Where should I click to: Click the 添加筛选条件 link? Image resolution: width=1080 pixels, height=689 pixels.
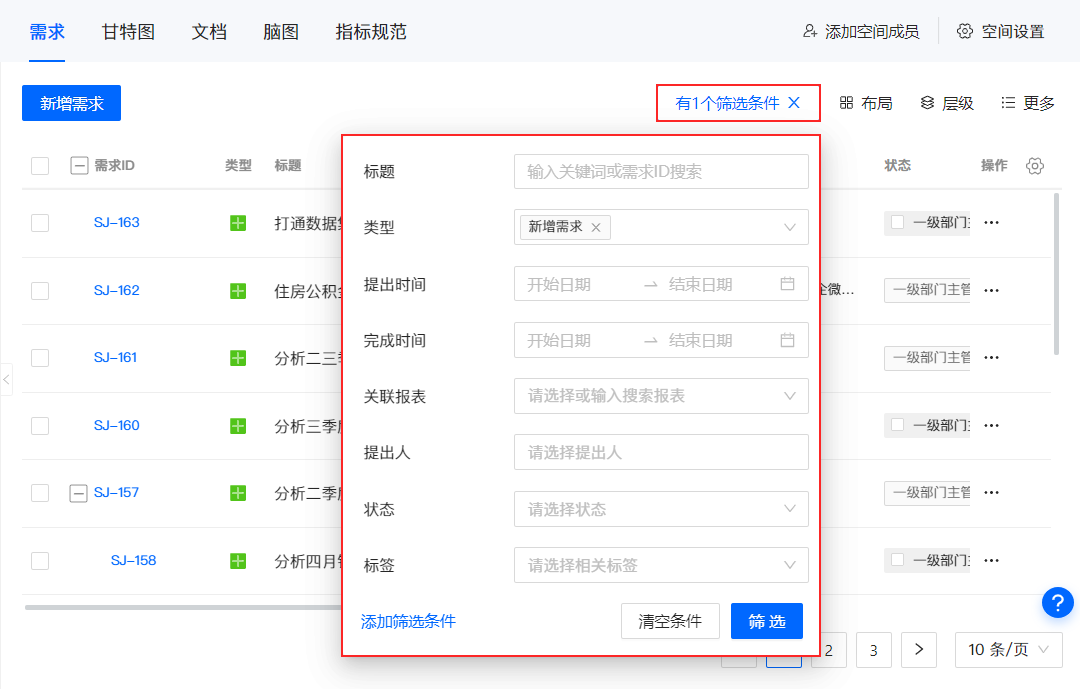pos(408,621)
